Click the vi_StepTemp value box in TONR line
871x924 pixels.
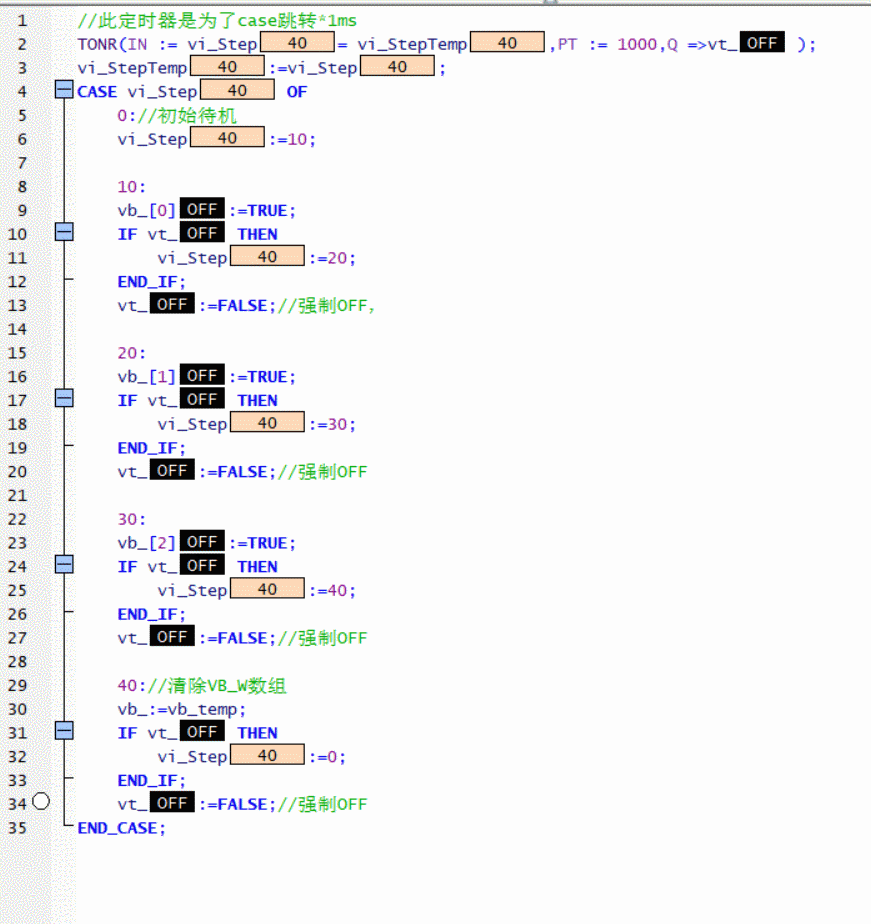click(x=507, y=43)
